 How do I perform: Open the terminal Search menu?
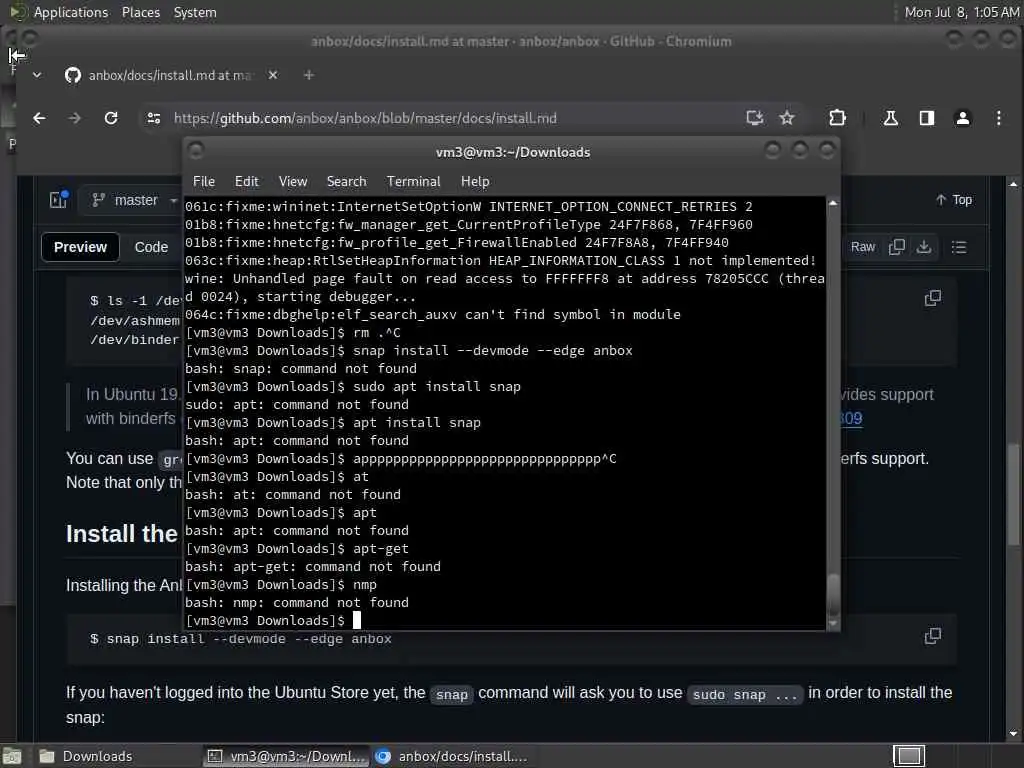coord(346,182)
